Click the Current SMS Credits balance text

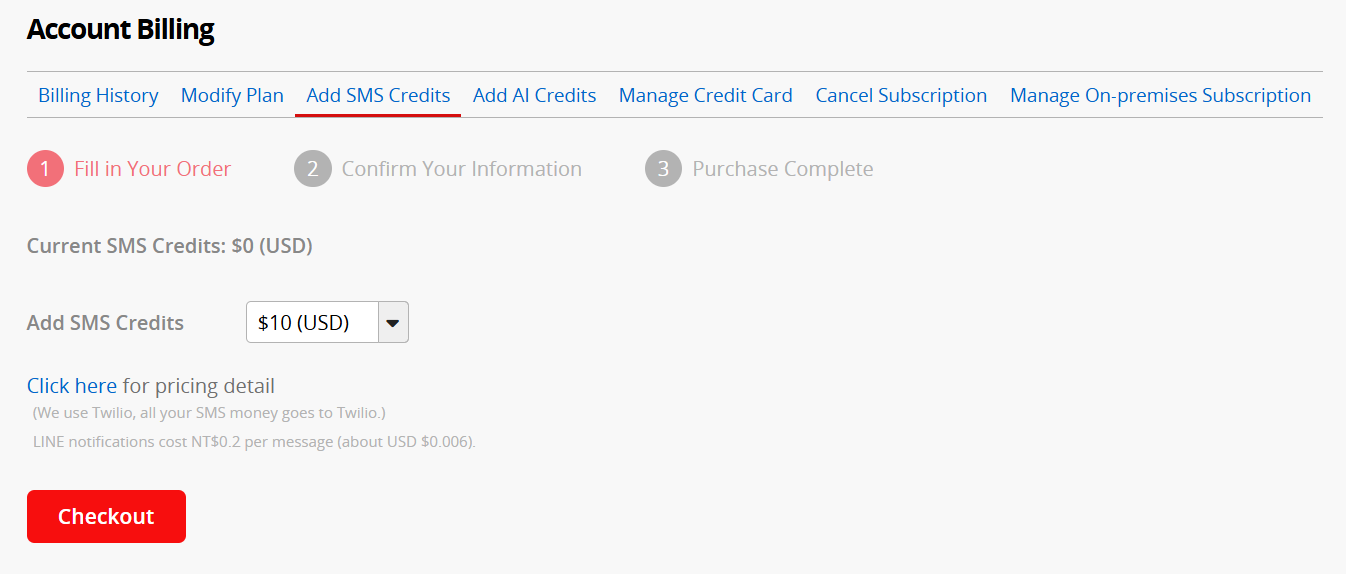pos(169,246)
